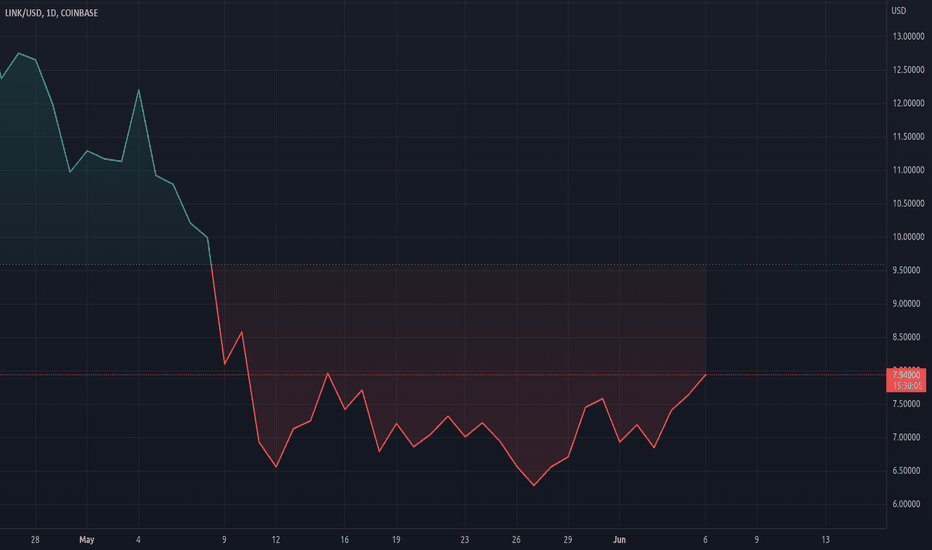932x550 pixels.
Task: Click the LINK/USD, 1D, COINBASE chart title
Action: [x=51, y=12]
